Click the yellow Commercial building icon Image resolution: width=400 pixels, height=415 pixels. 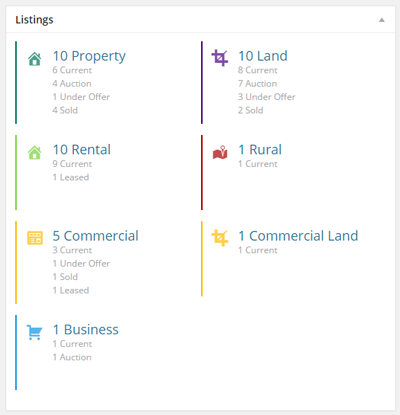click(35, 238)
